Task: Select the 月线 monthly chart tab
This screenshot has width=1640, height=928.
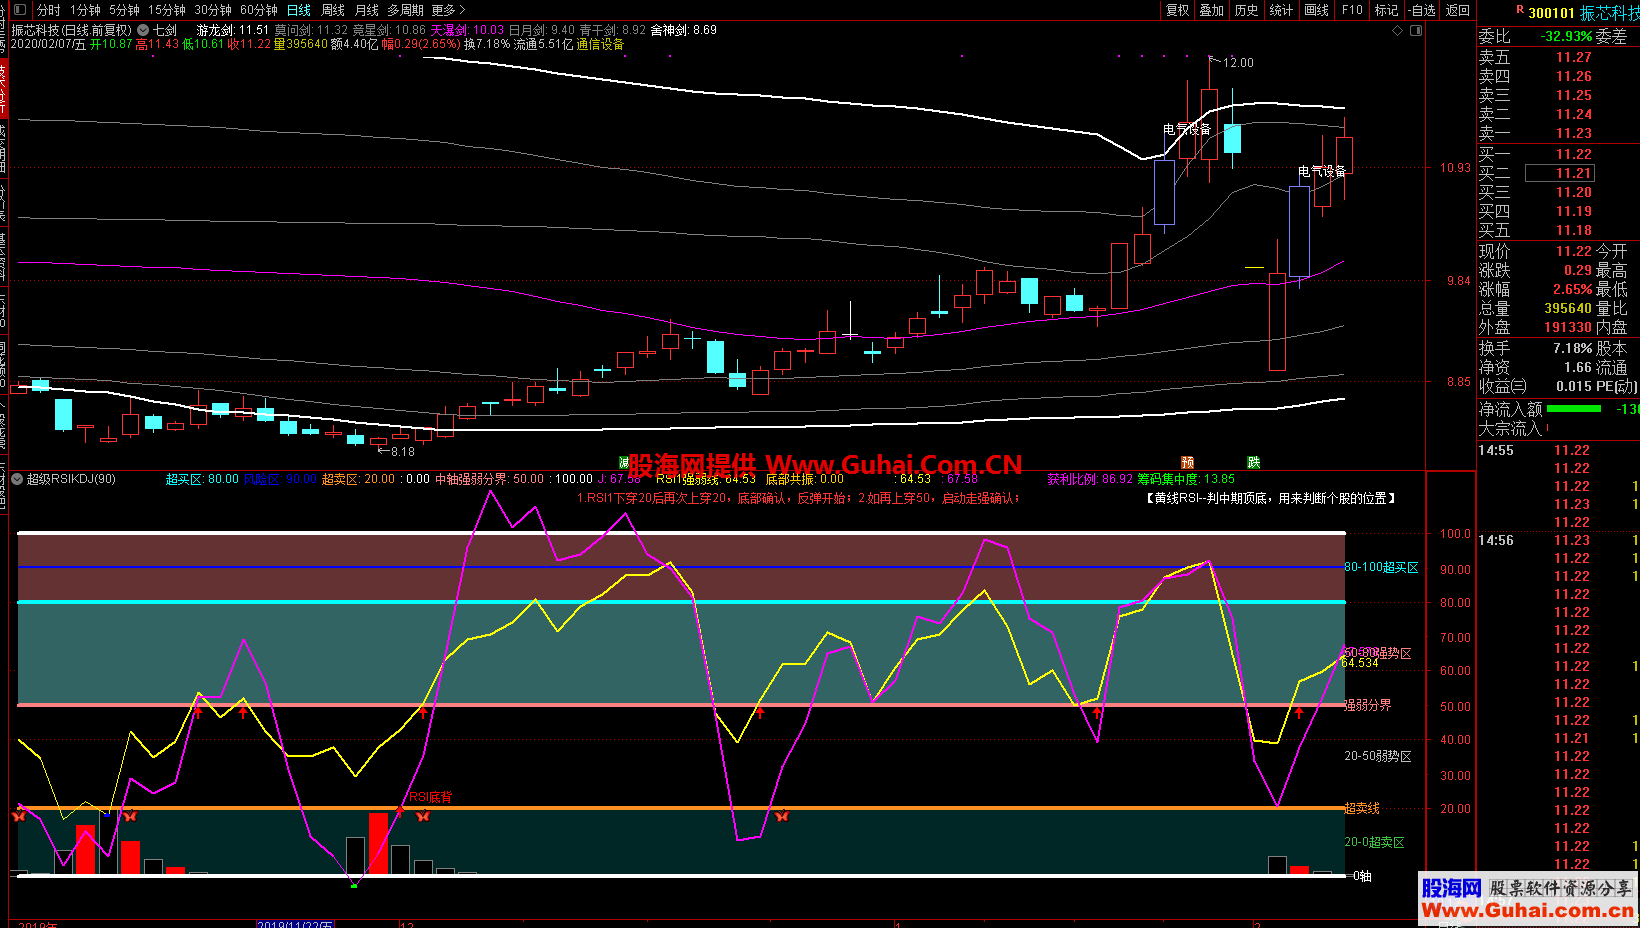Action: (367, 10)
